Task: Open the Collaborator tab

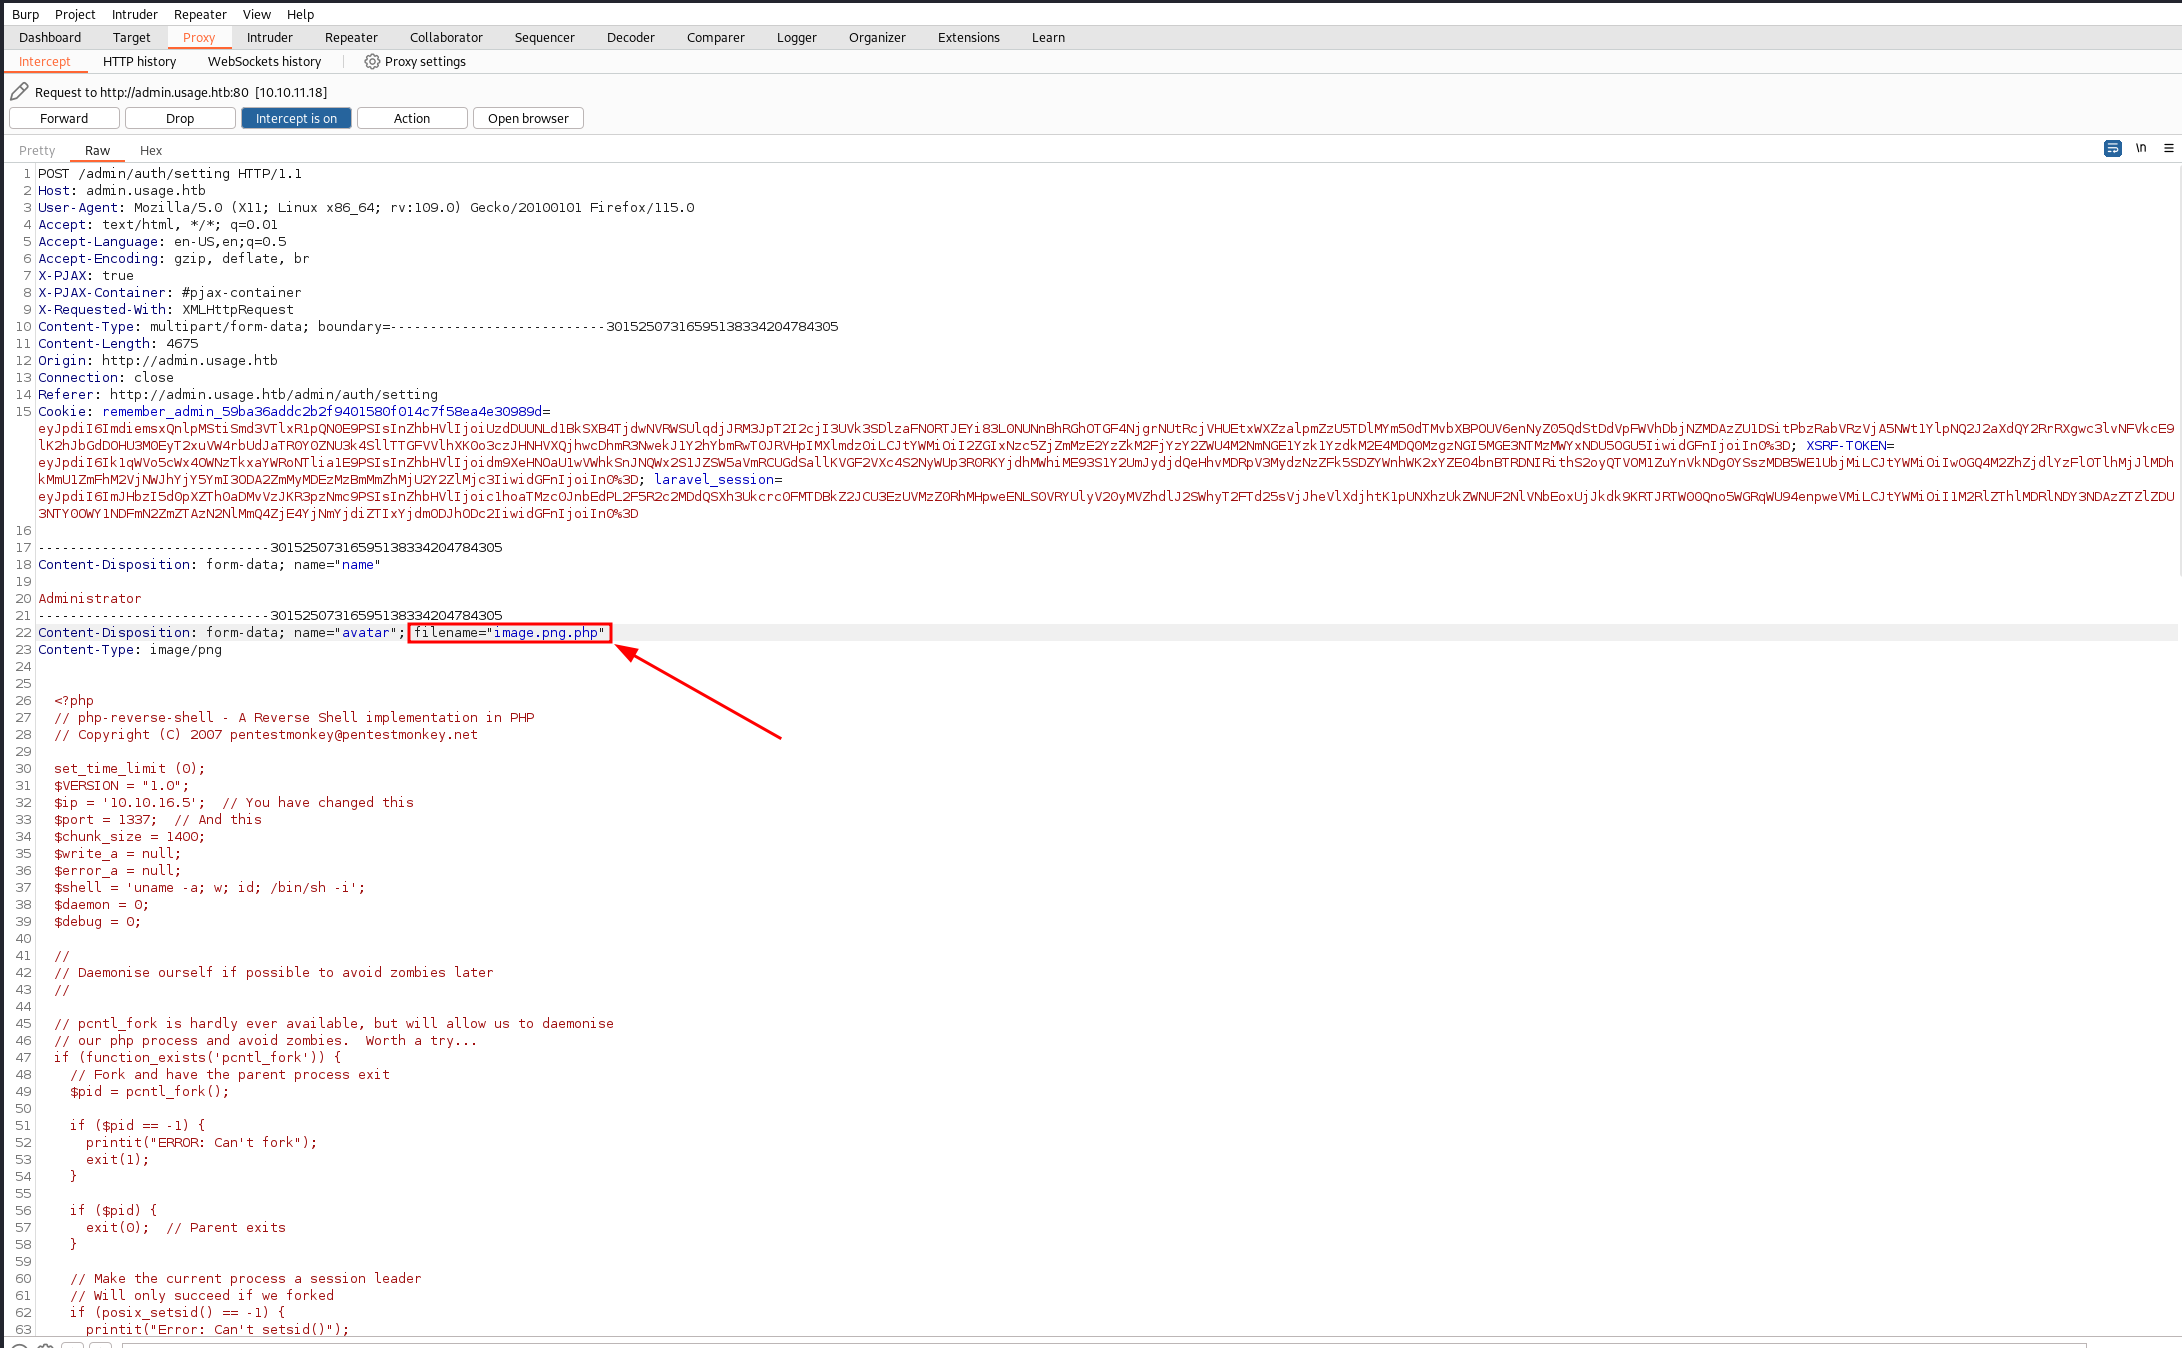Action: pyautogui.click(x=446, y=37)
